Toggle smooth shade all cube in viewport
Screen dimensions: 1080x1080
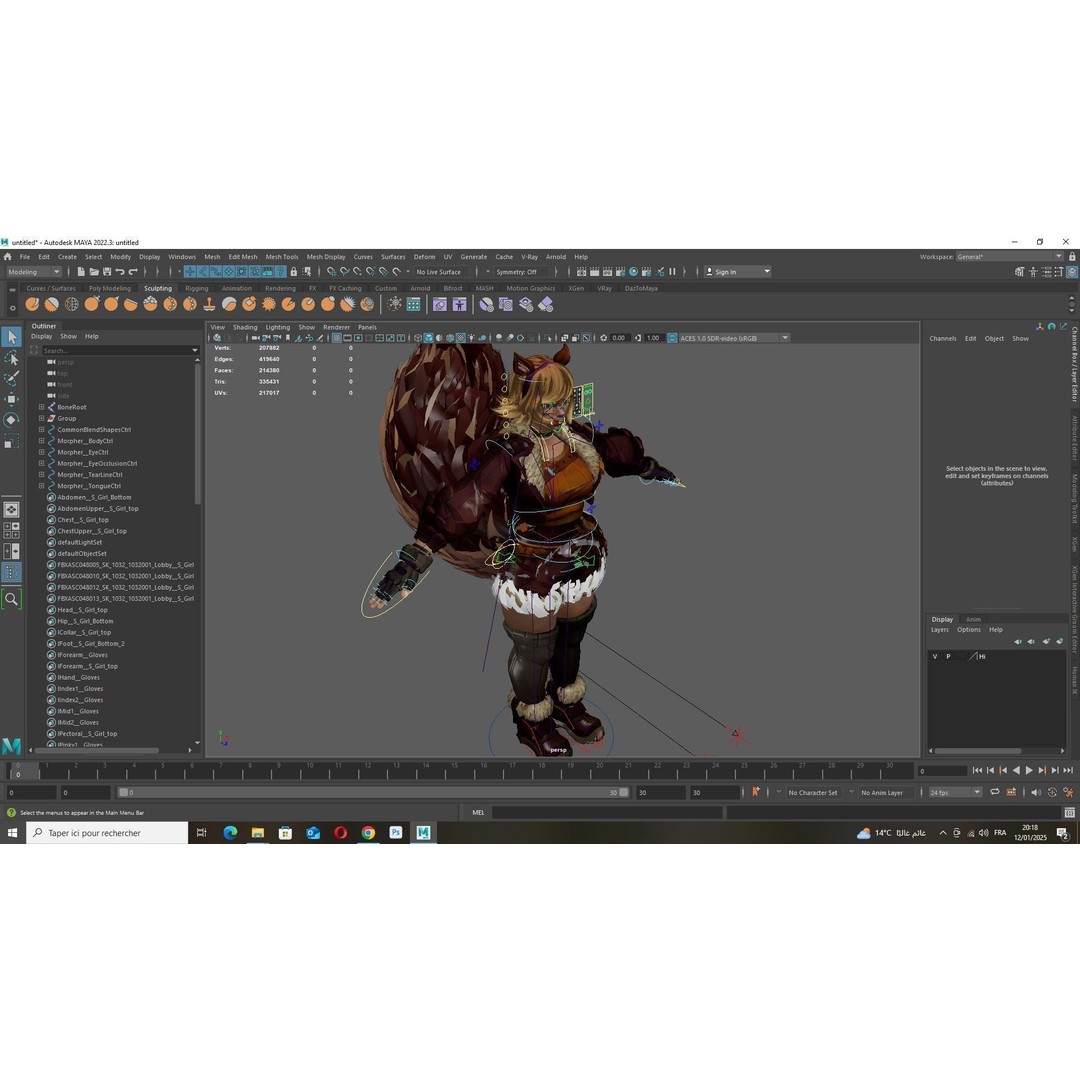428,338
